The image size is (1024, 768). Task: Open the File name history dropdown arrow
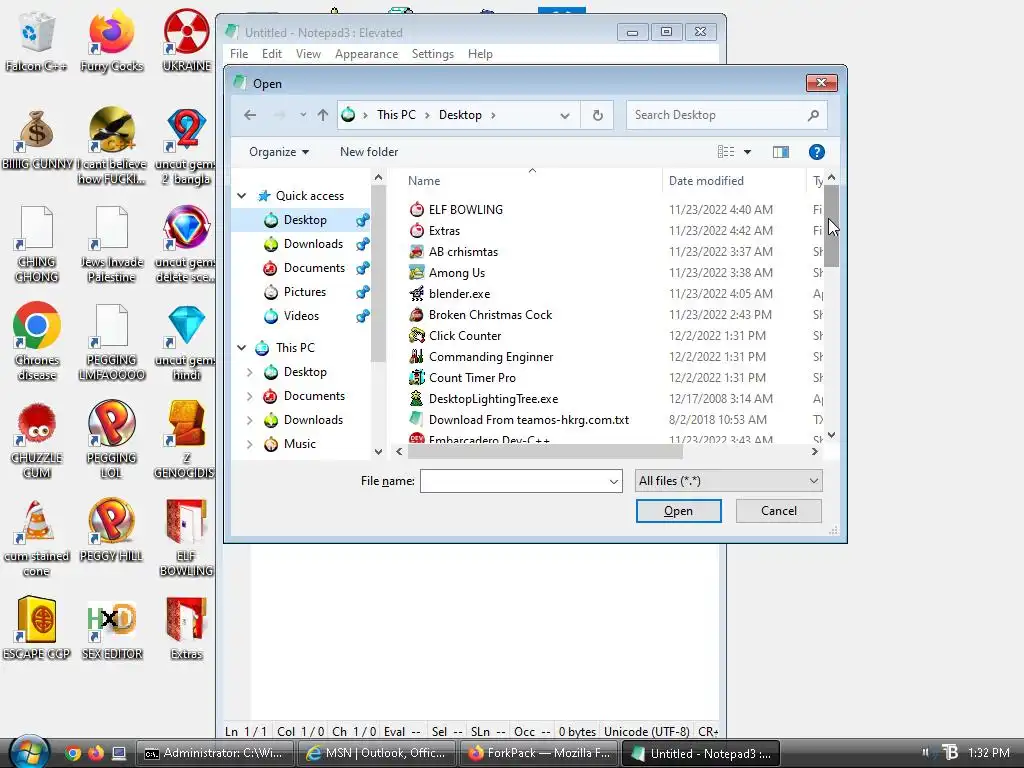point(613,482)
